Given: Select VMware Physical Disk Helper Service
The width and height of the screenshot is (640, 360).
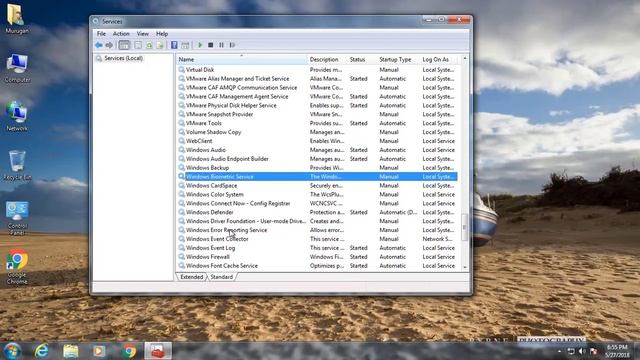Looking at the screenshot, I should tap(317, 105).
